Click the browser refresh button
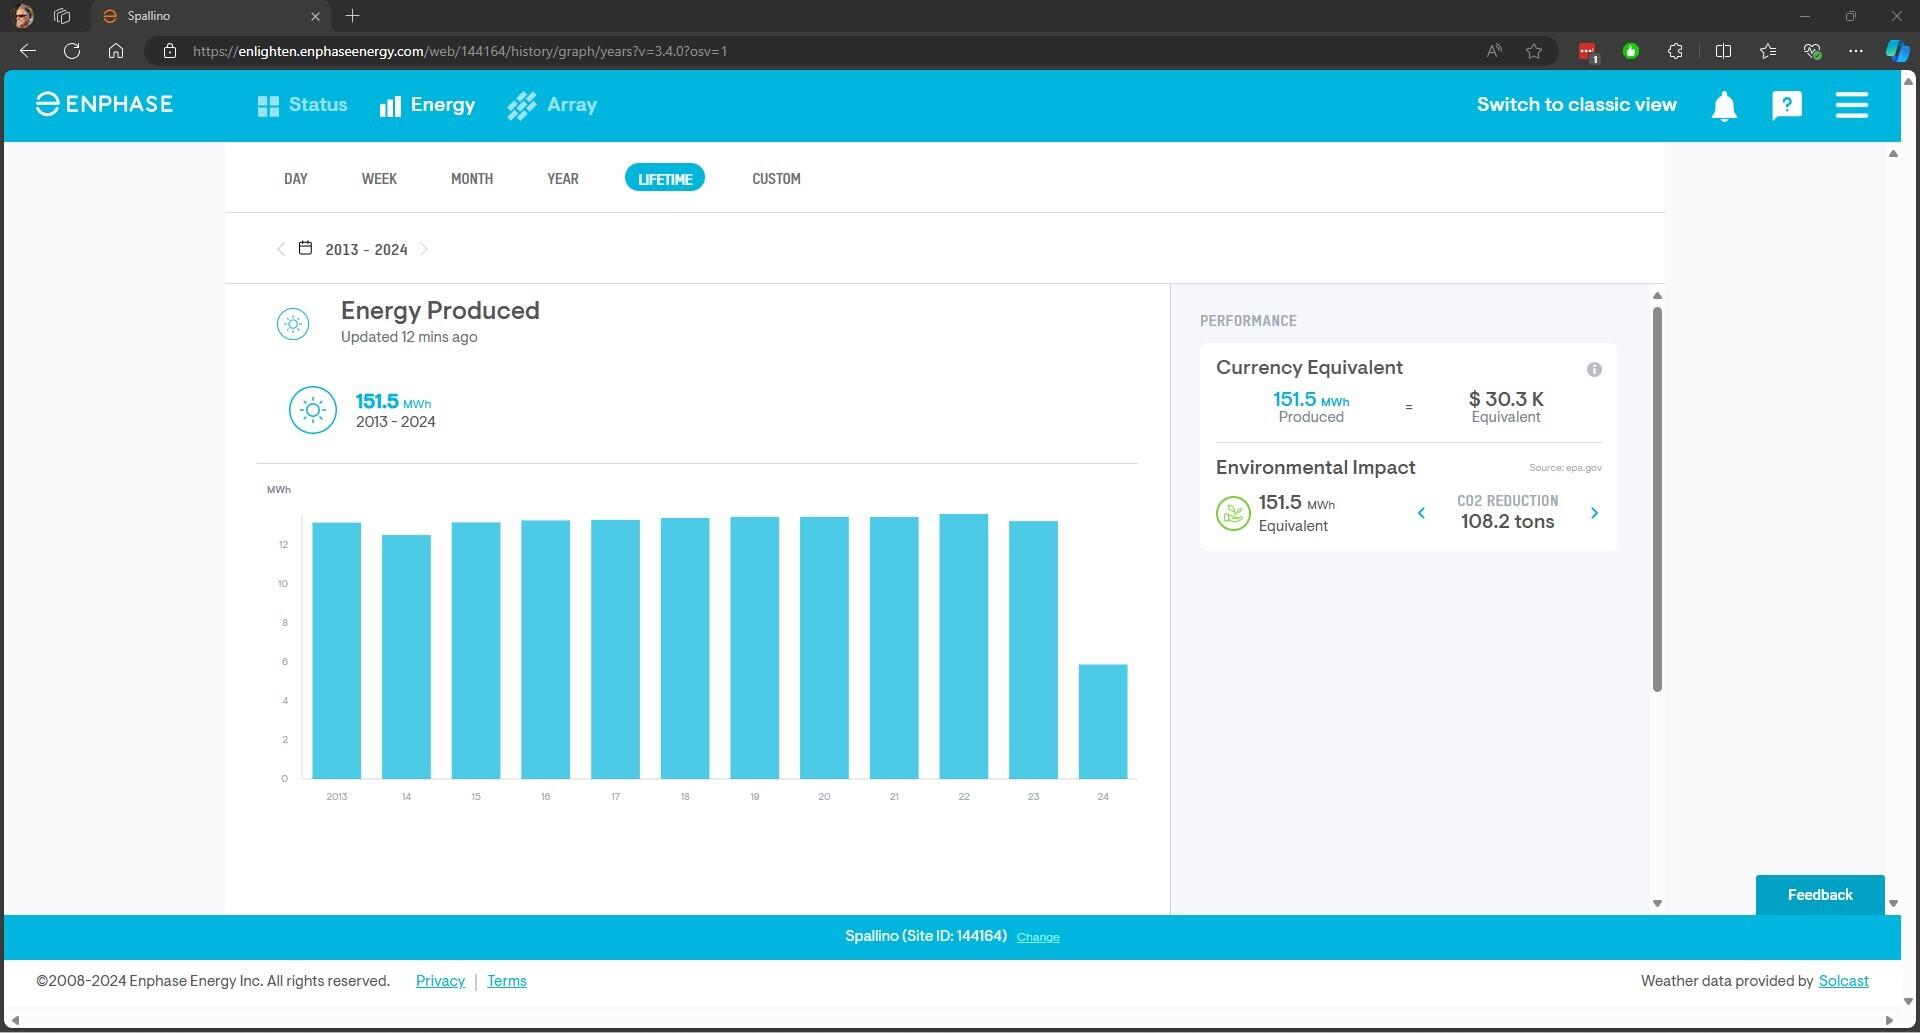The image size is (1920, 1033). (72, 51)
